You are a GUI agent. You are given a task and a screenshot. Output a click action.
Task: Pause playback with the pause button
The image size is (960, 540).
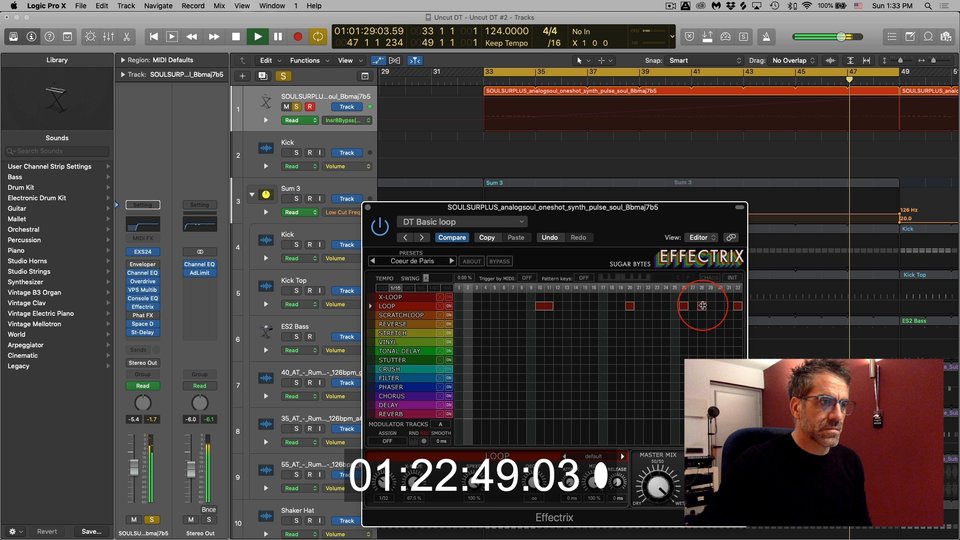coord(278,37)
